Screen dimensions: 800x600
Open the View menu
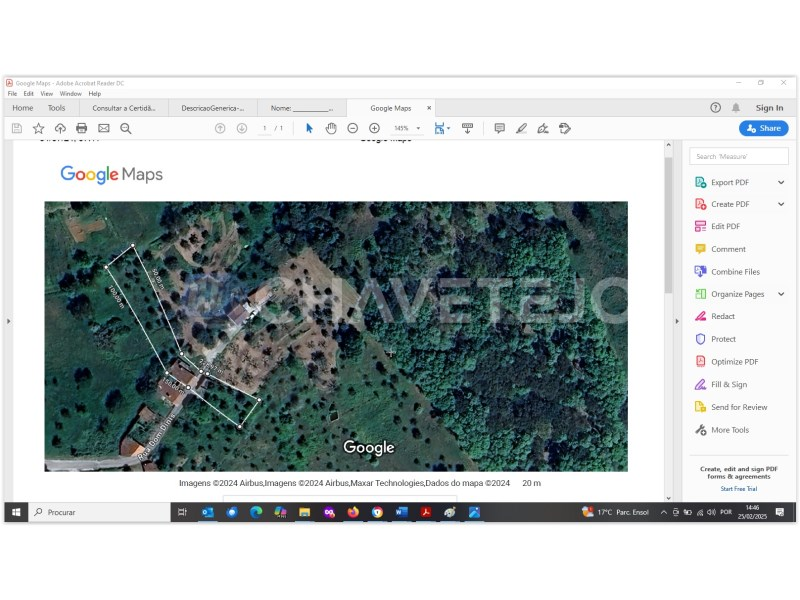point(46,94)
